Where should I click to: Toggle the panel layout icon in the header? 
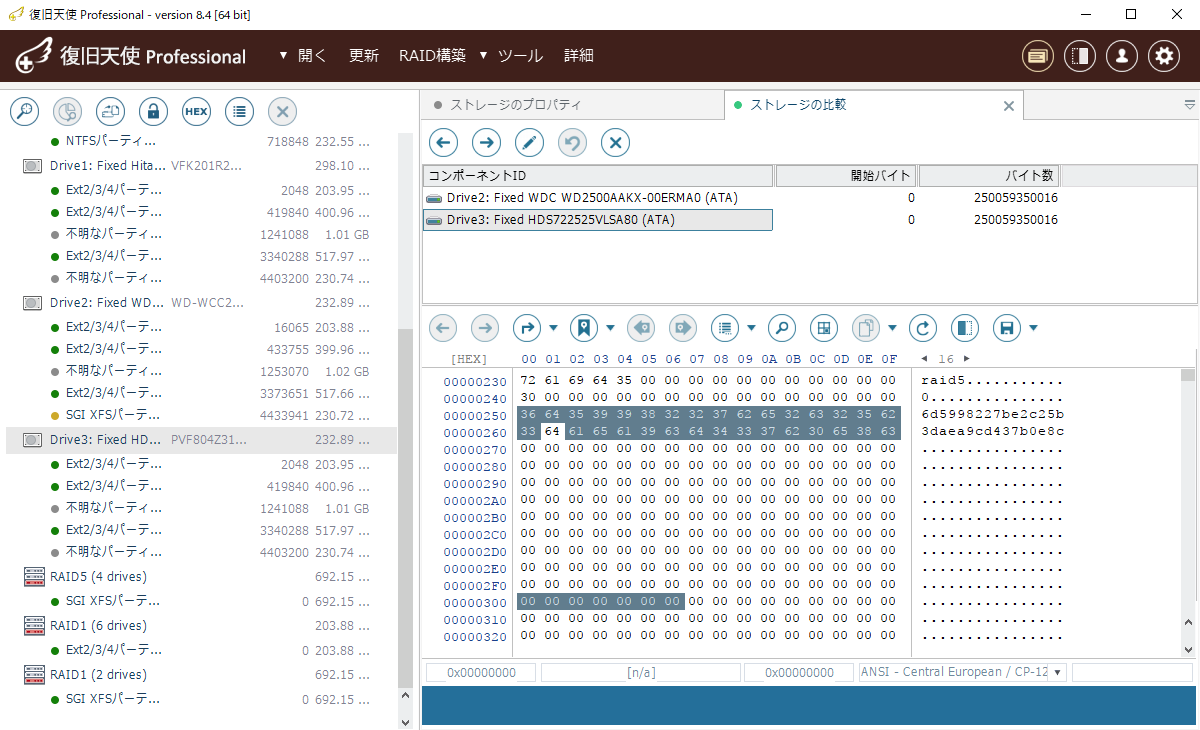point(1080,56)
